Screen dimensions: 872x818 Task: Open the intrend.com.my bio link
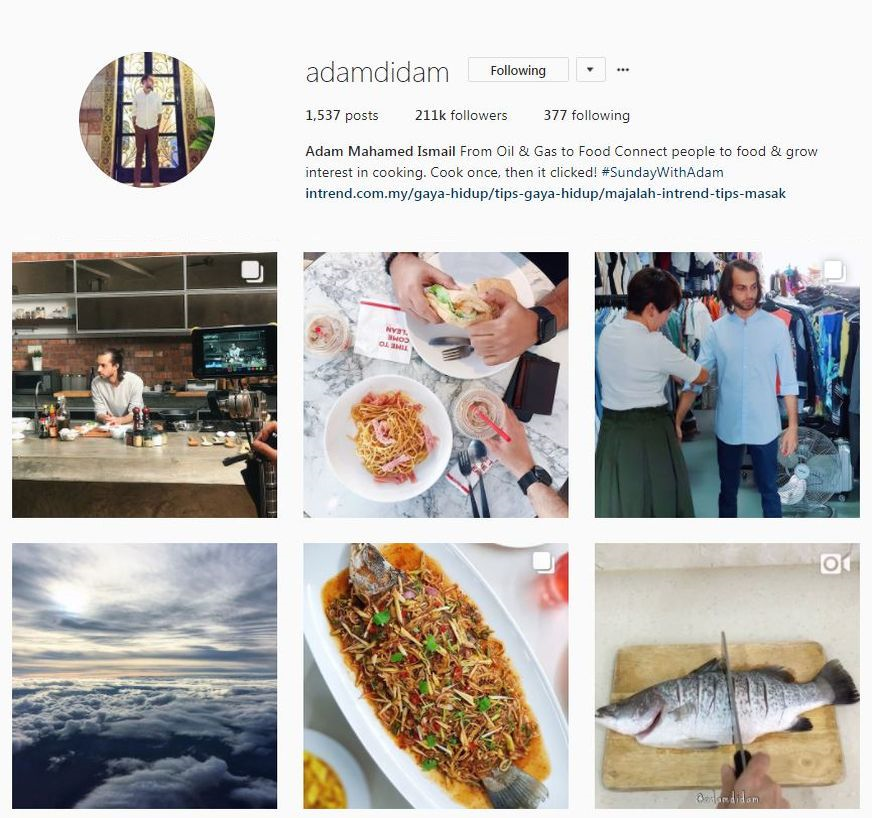(x=546, y=194)
